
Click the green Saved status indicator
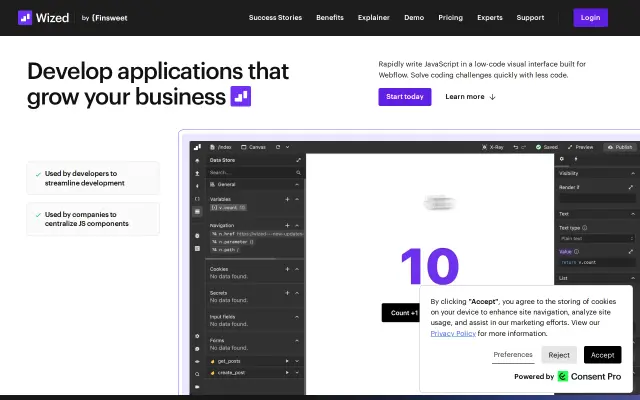click(547, 147)
